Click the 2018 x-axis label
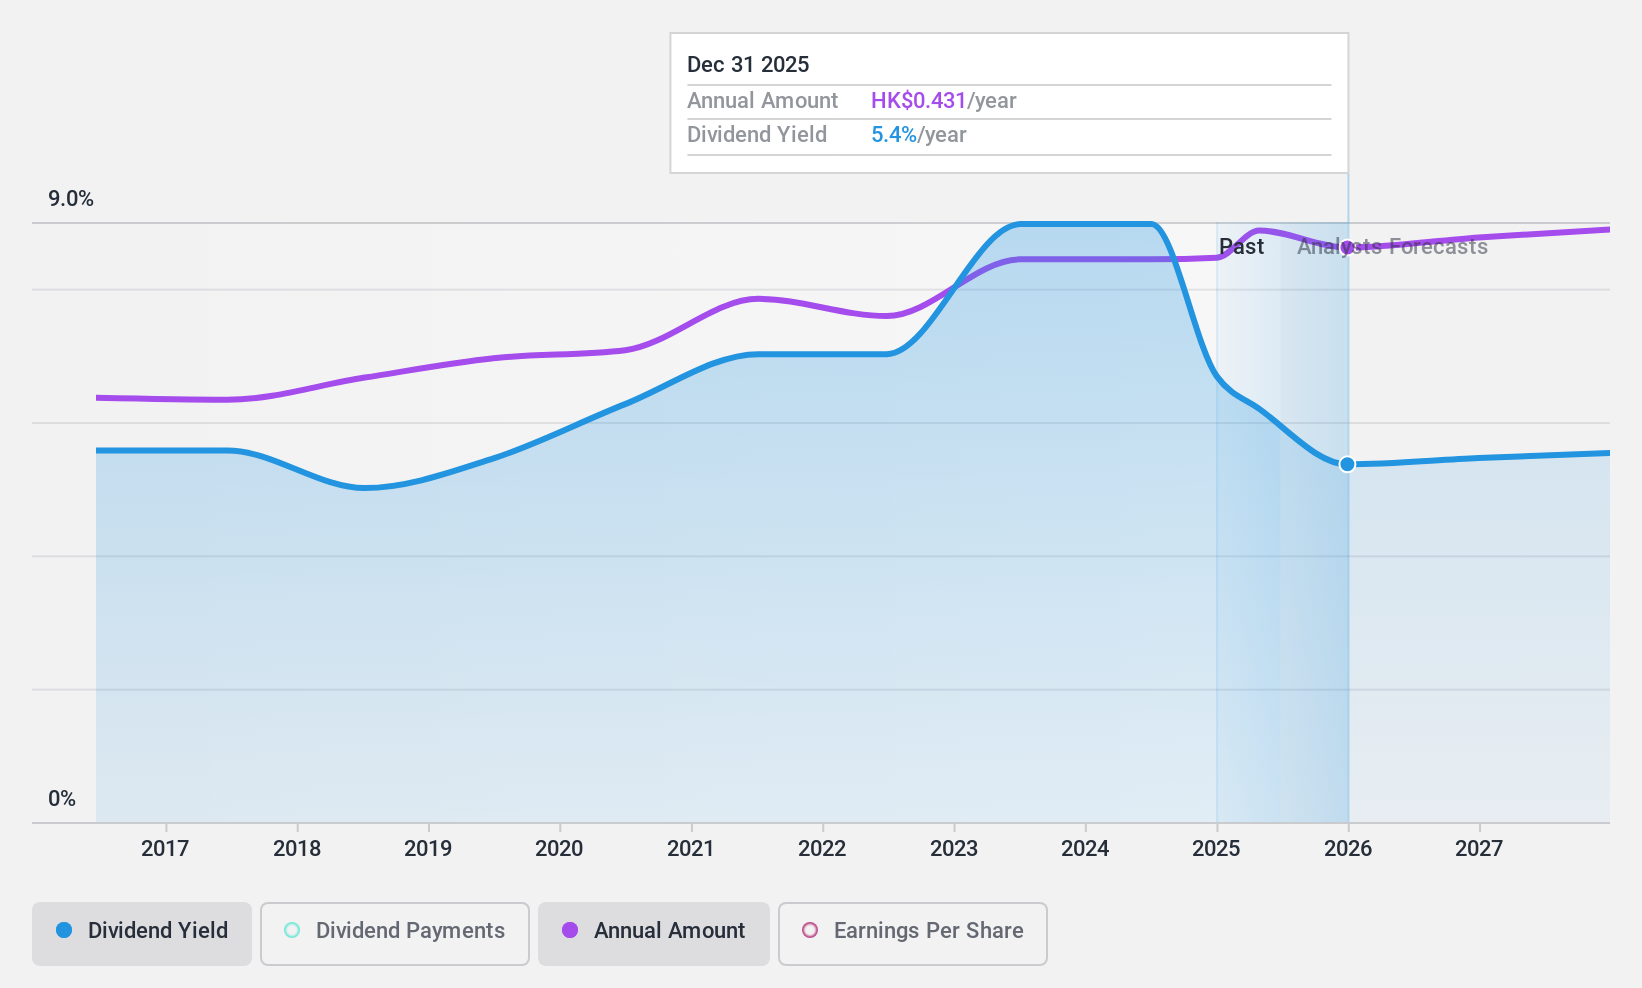 click(297, 848)
